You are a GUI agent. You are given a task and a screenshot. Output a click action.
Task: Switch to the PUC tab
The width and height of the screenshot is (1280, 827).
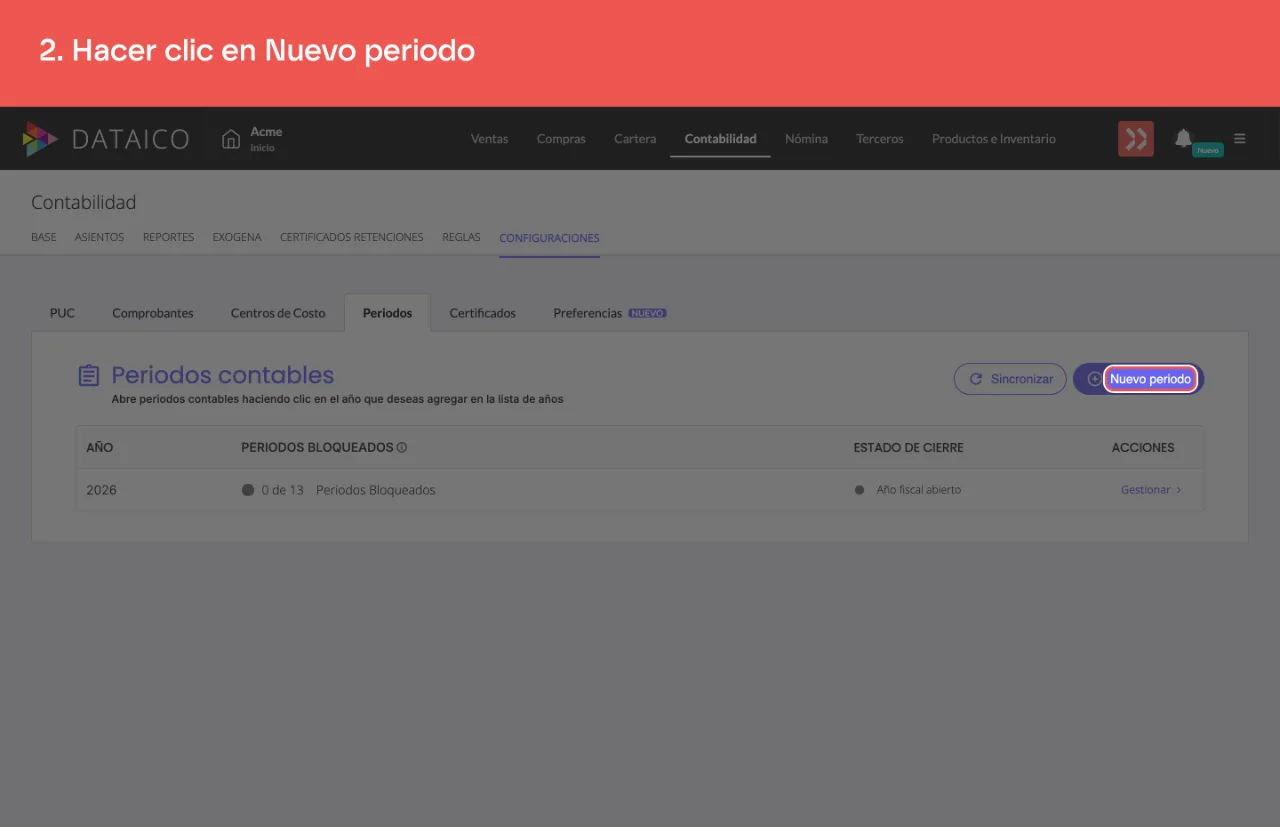[63, 313]
